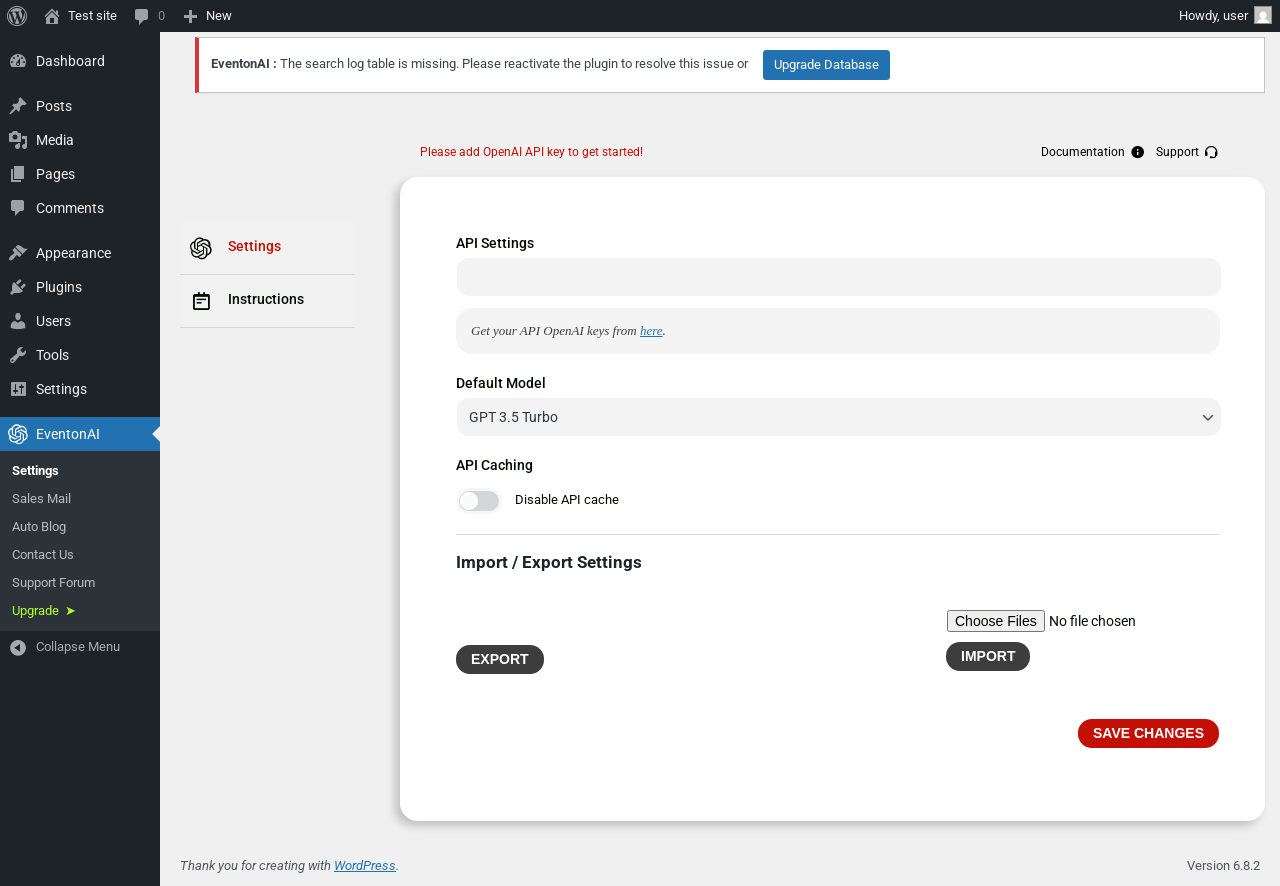Open the comments bubble icon in admin bar
Viewport: 1280px width, 886px height.
pos(142,16)
